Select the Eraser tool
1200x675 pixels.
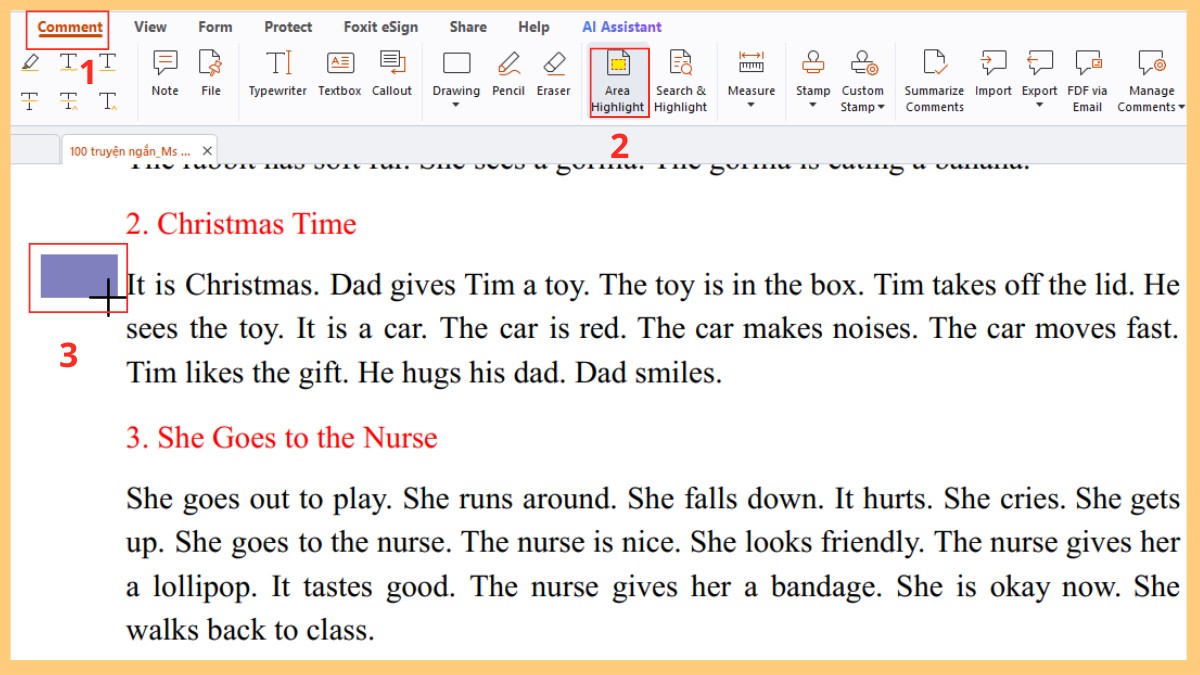[x=553, y=74]
